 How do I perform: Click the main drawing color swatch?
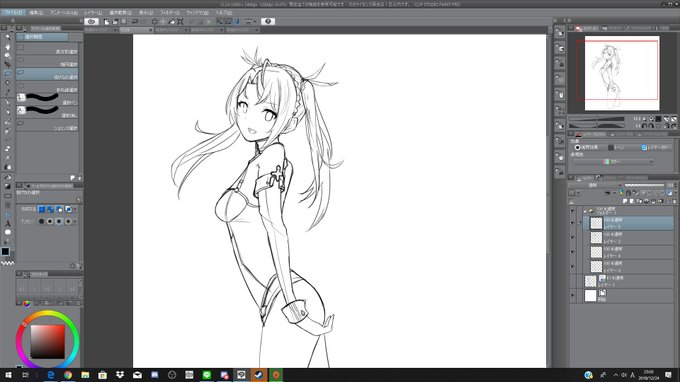[x=5, y=251]
